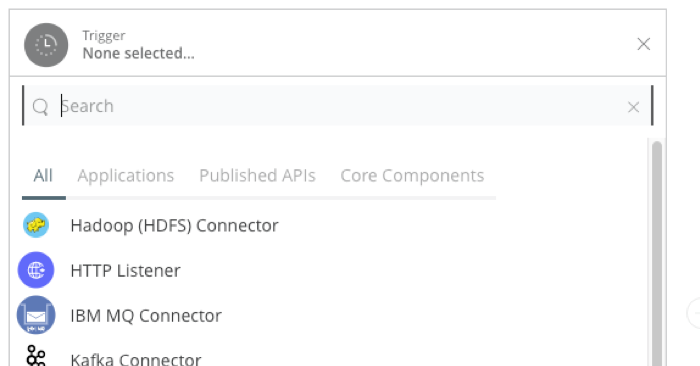The height and width of the screenshot is (366, 700).
Task: Click the HTTP Listener globe icon
Action: click(x=36, y=270)
